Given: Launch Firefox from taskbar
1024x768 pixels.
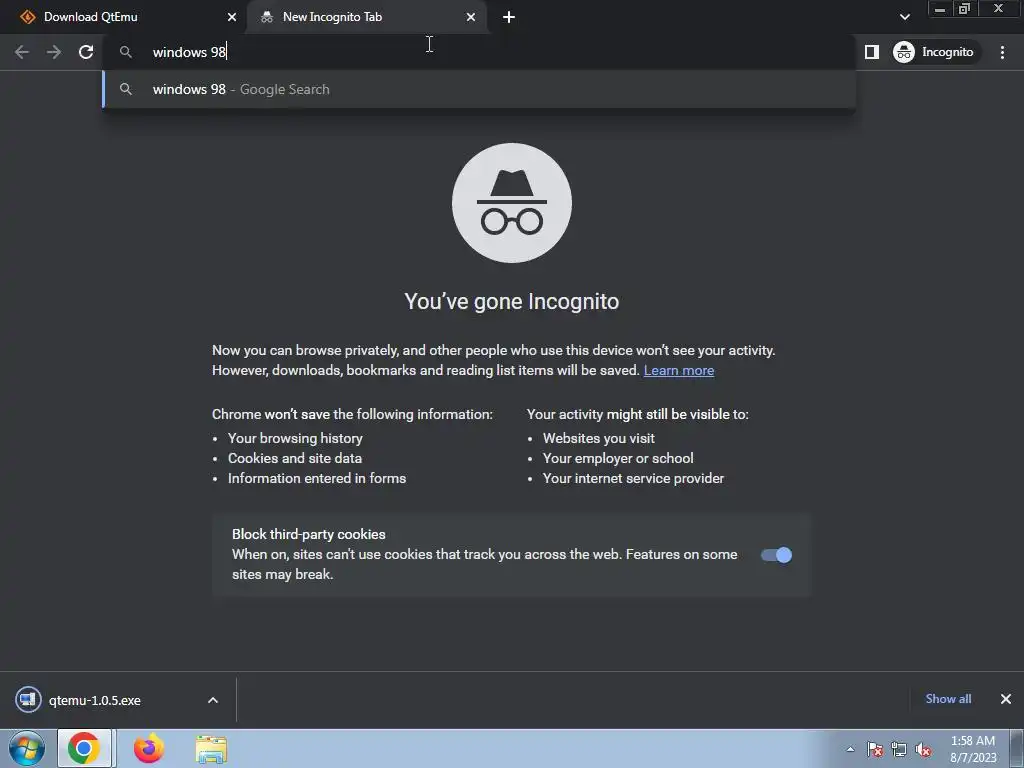Looking at the screenshot, I should (x=149, y=748).
